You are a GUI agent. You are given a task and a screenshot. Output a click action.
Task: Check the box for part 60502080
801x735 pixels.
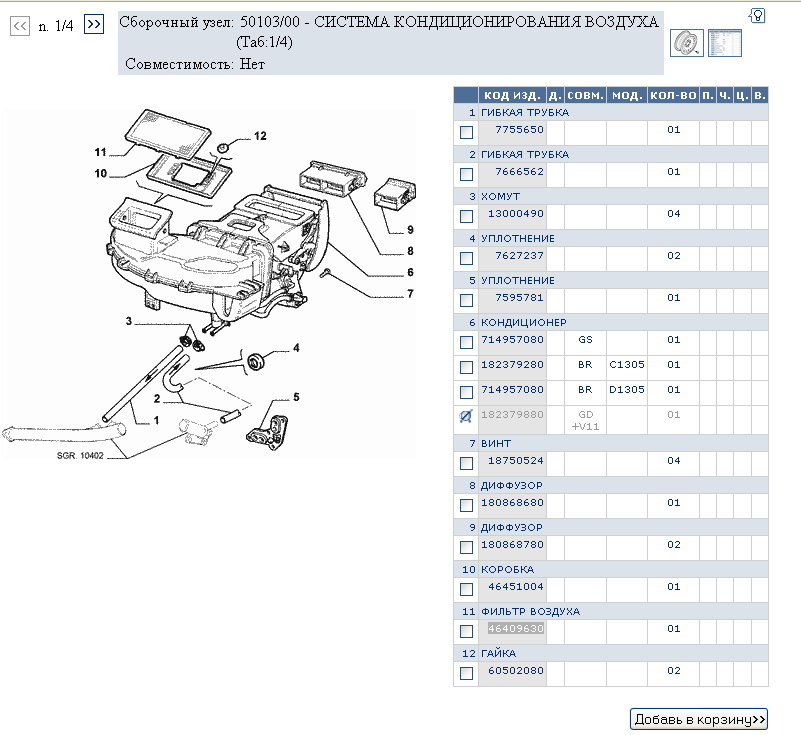[x=466, y=673]
